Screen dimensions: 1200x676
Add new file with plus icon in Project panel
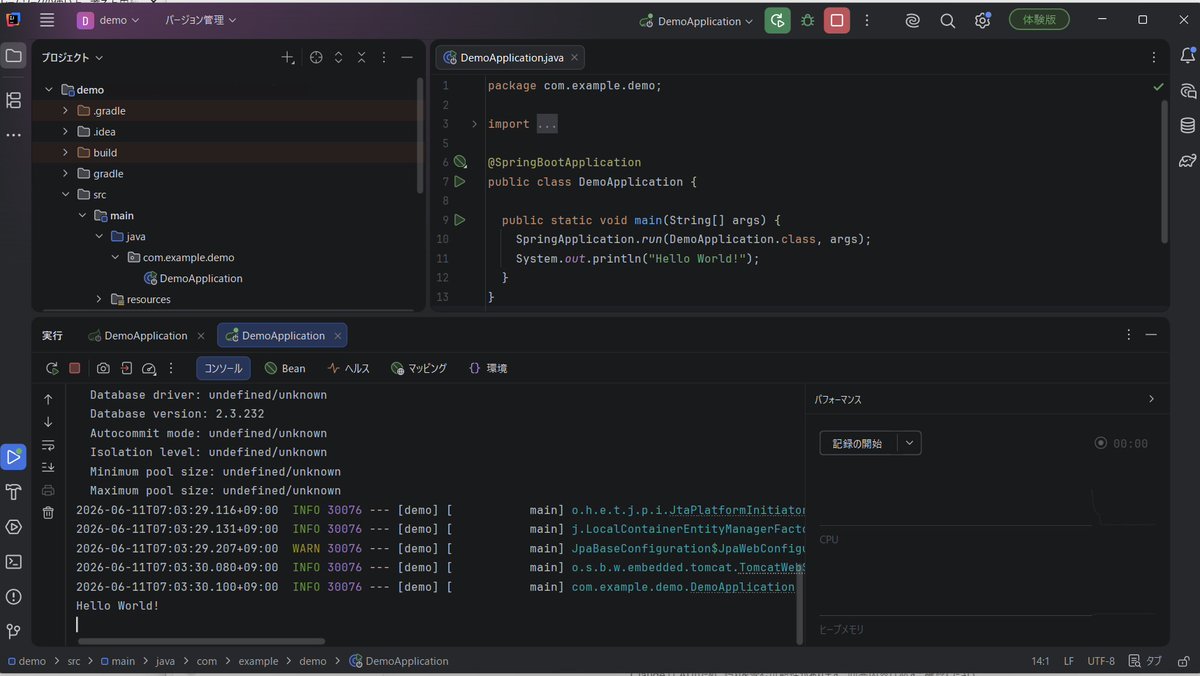point(288,58)
